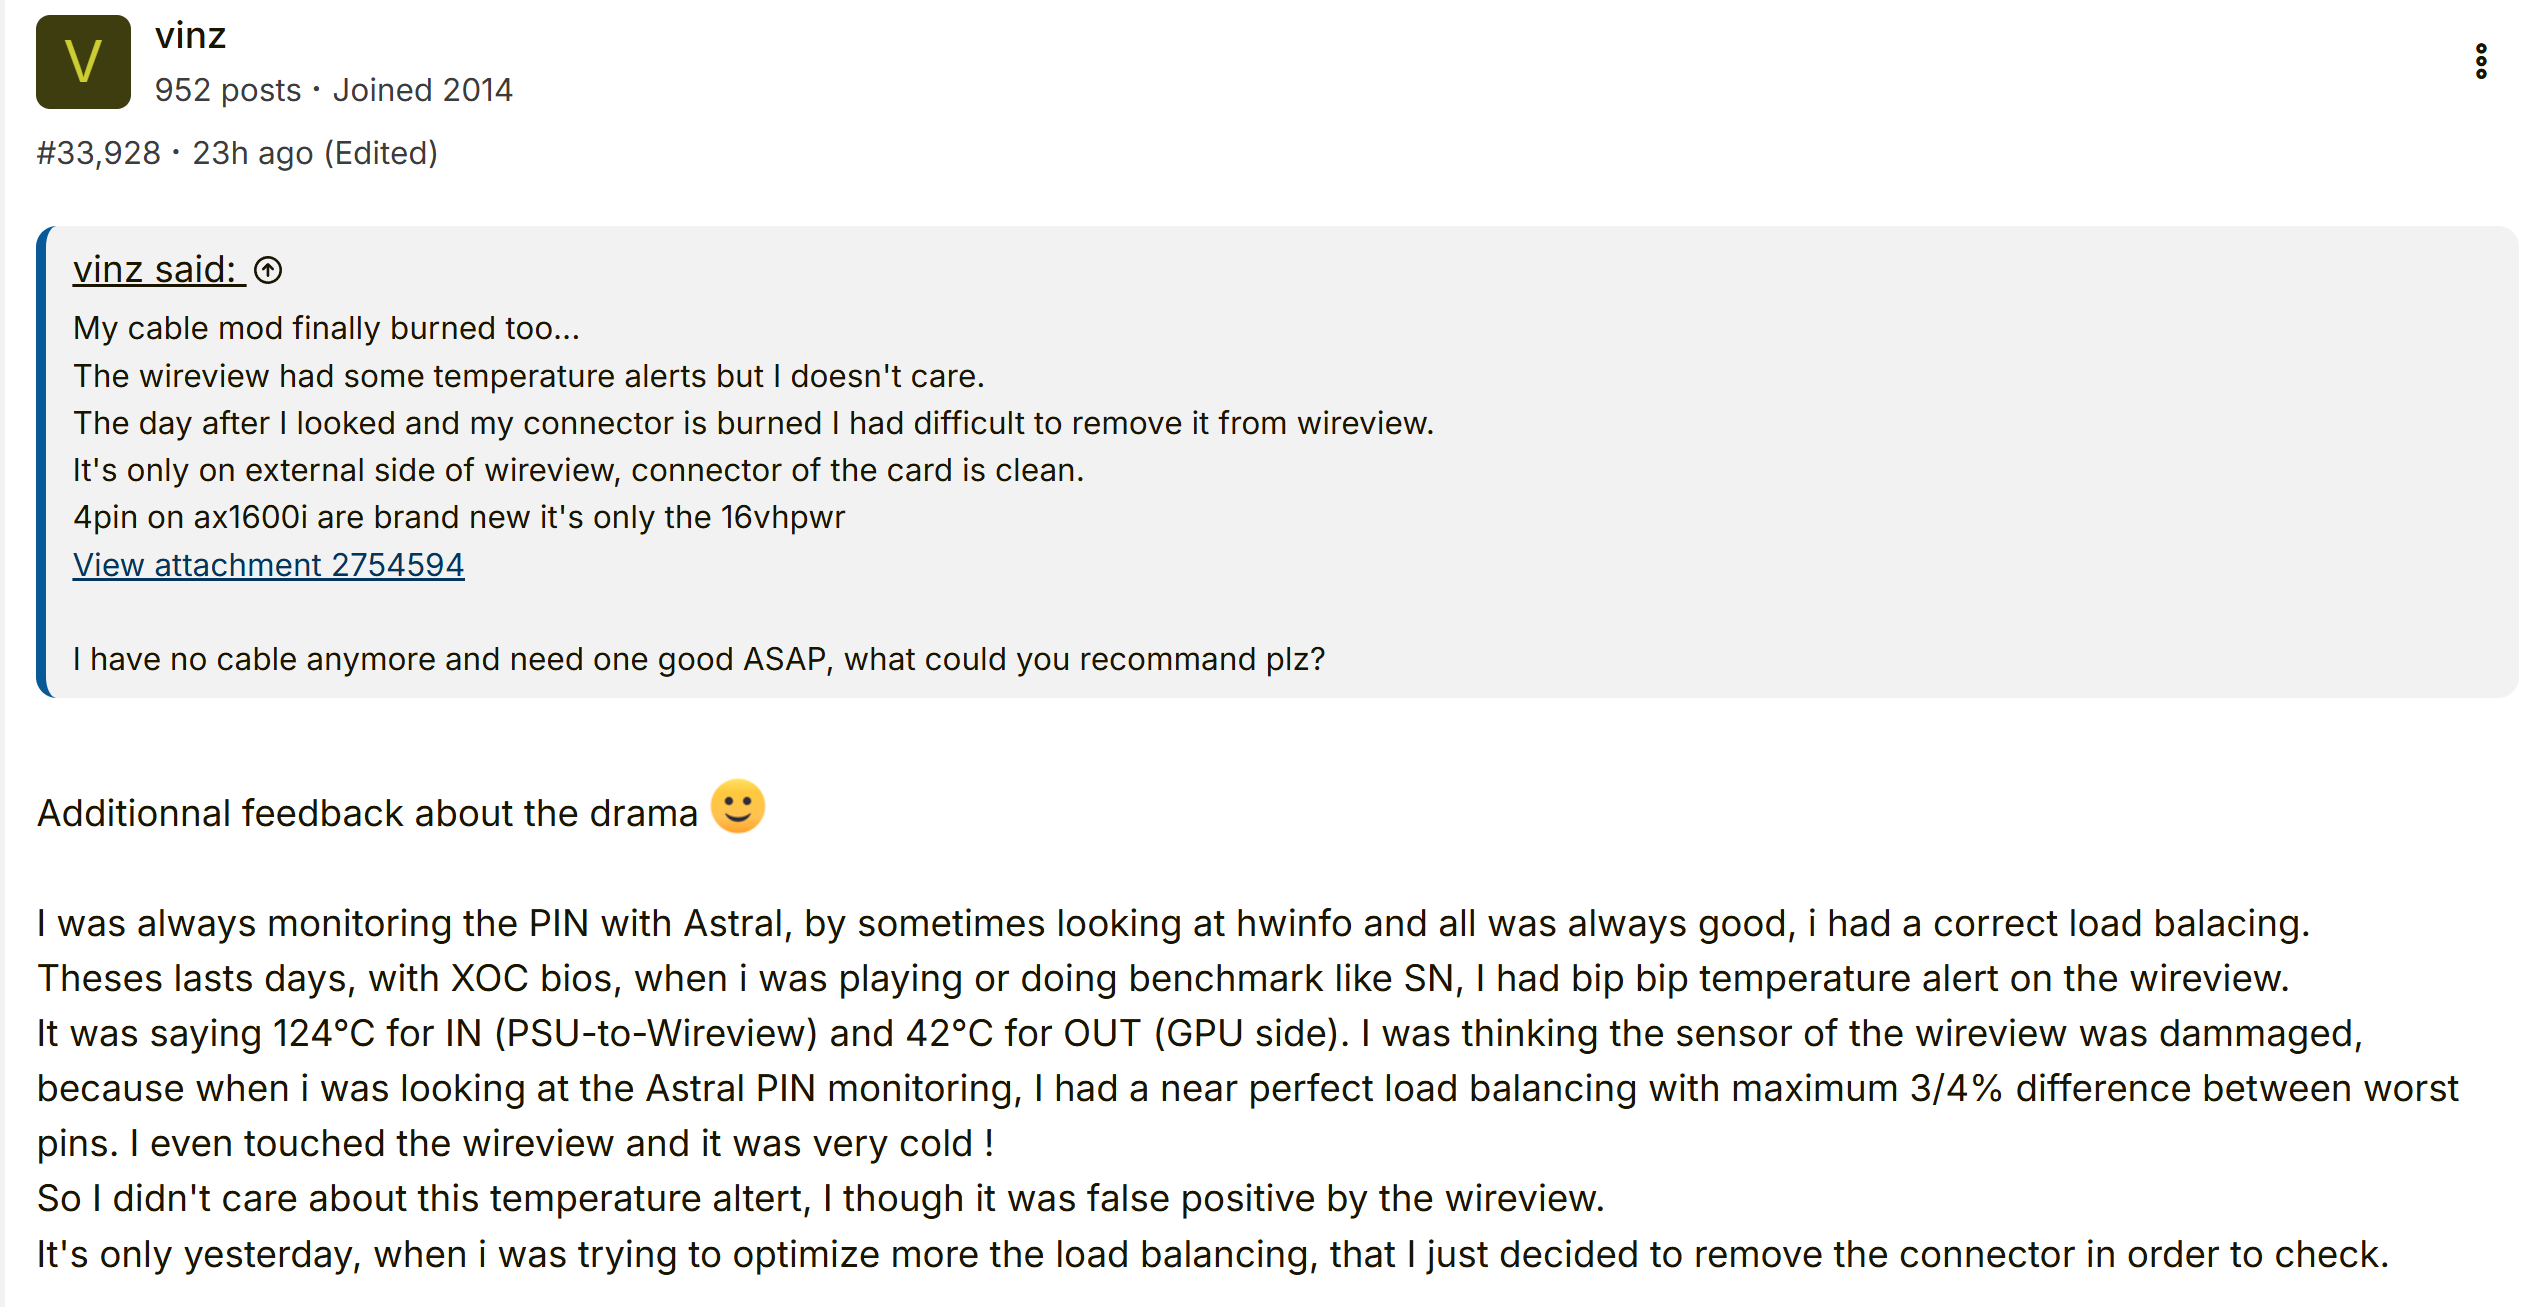Screen dimensions: 2537x1307
Task: Click the 'Joined 2014' text
Action: tap(422, 90)
